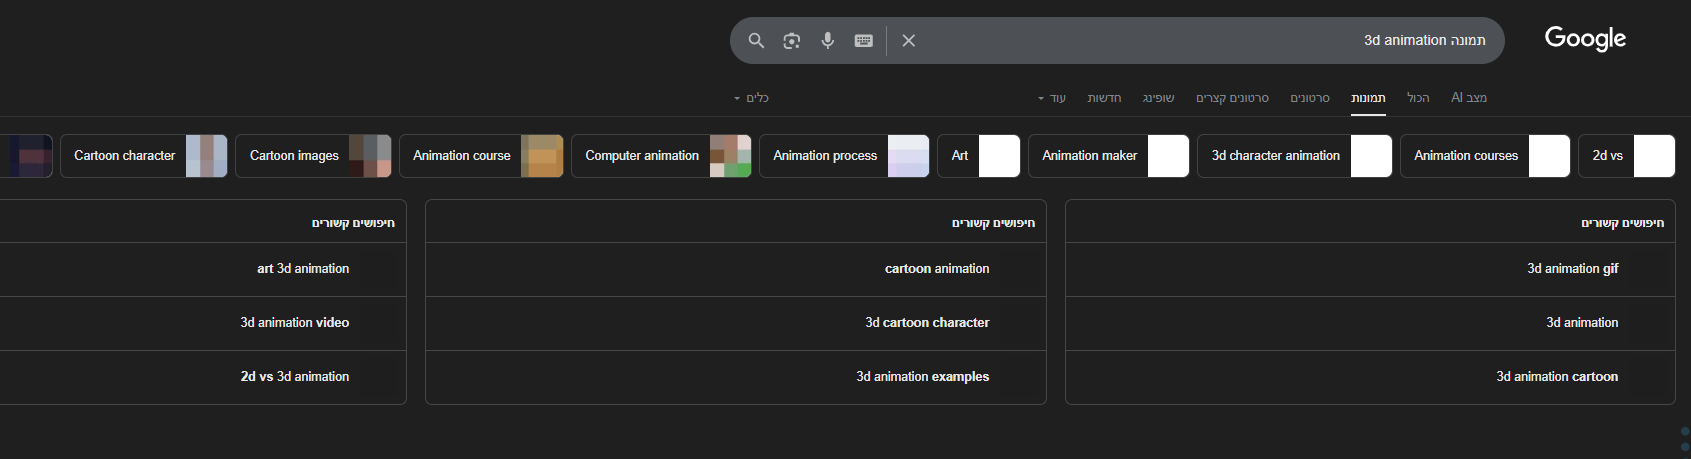Expand the עוד (More) dropdown
1691x459 pixels.
coord(1052,98)
